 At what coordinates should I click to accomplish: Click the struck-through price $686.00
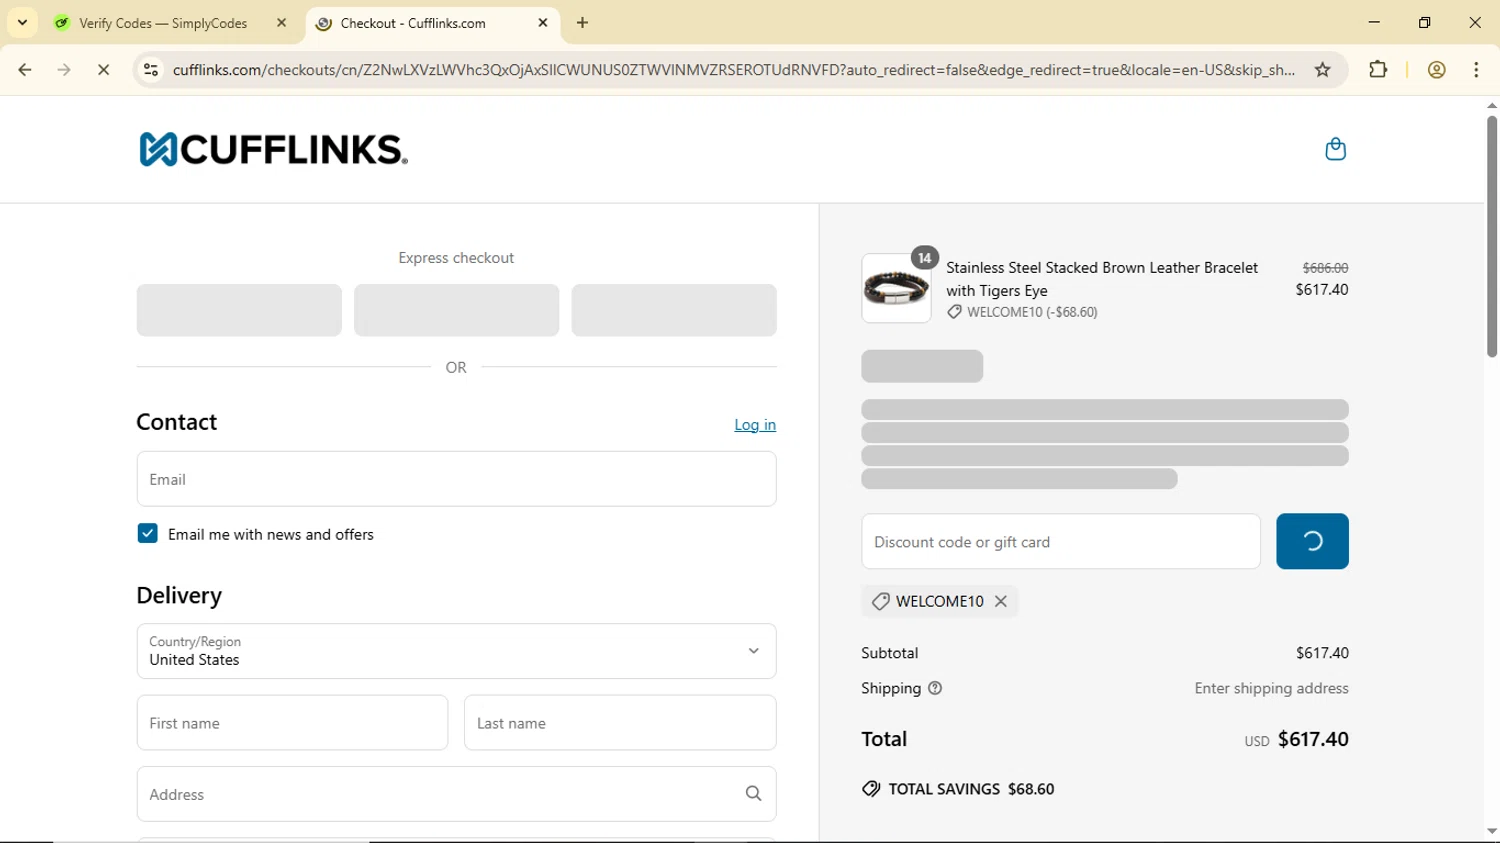coord(1325,268)
